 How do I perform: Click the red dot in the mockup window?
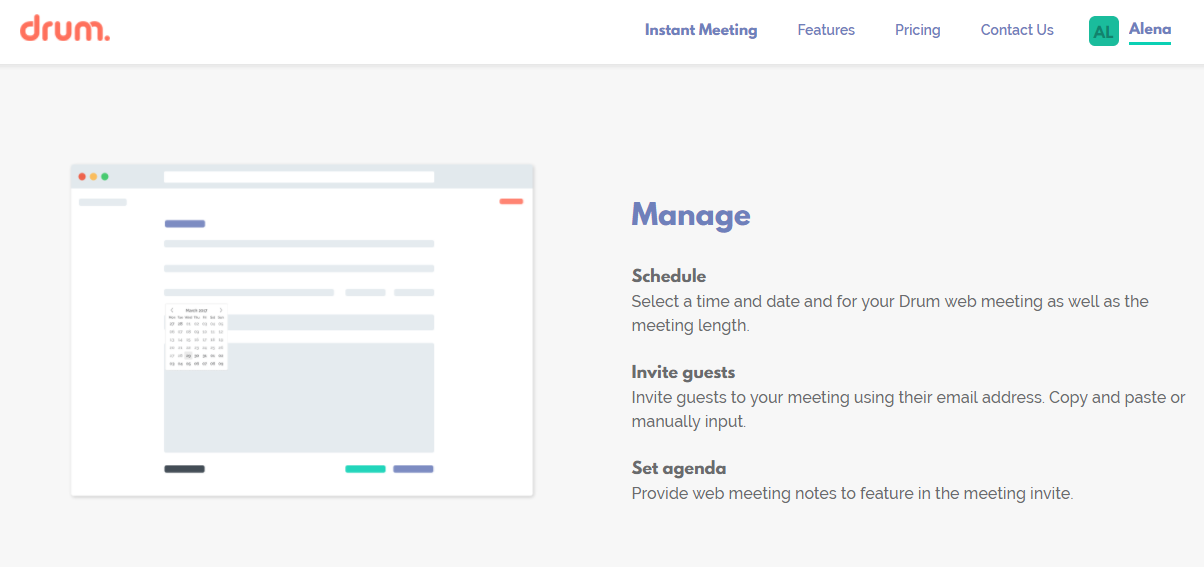(82, 177)
